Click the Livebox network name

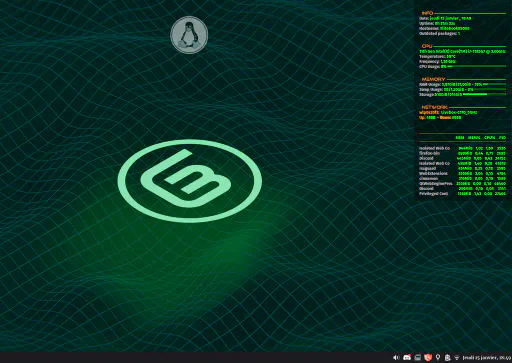[x=459, y=112]
